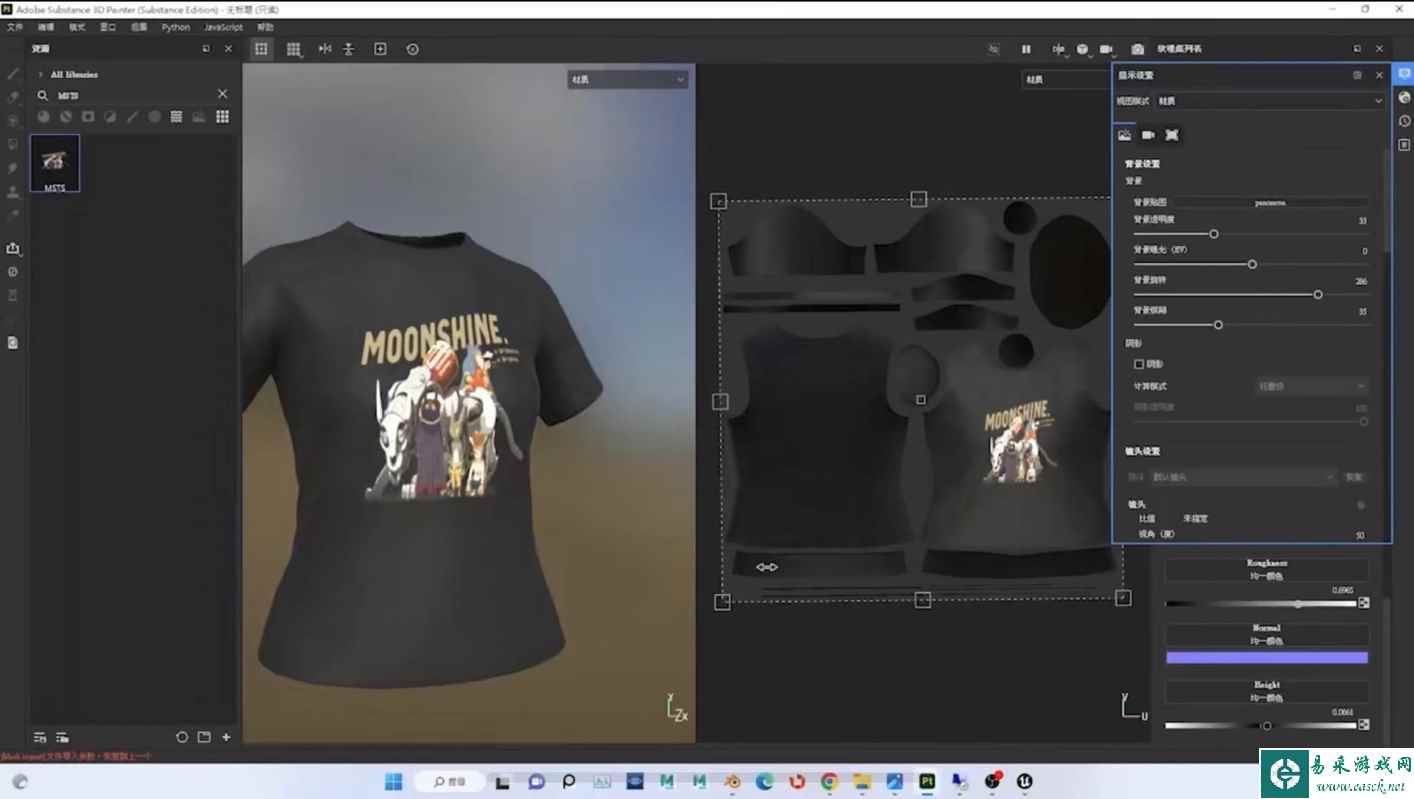1414x799 pixels.
Task: Open the Log icon on right dock
Action: tap(1404, 144)
